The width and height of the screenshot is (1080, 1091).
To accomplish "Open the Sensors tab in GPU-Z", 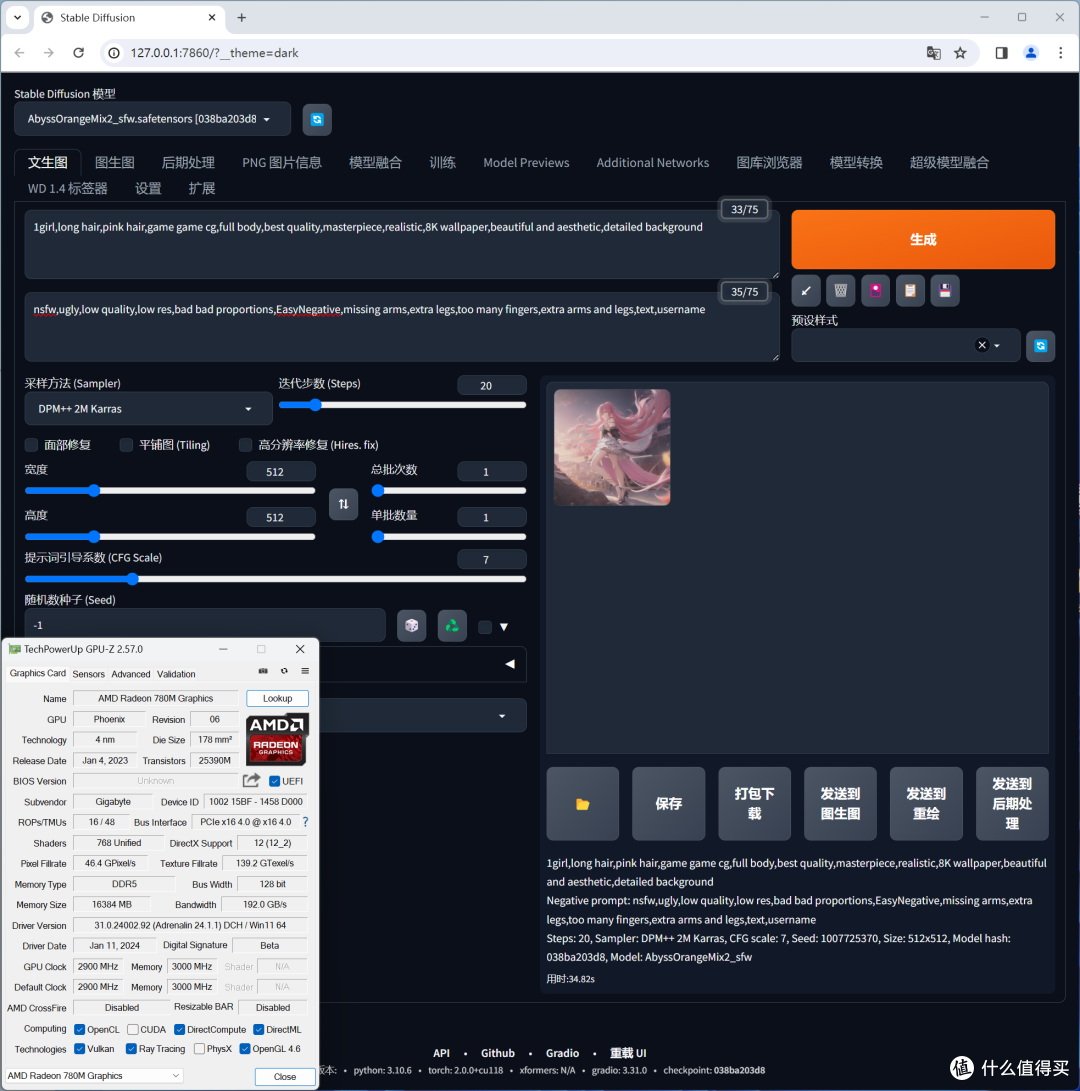I will pos(88,674).
